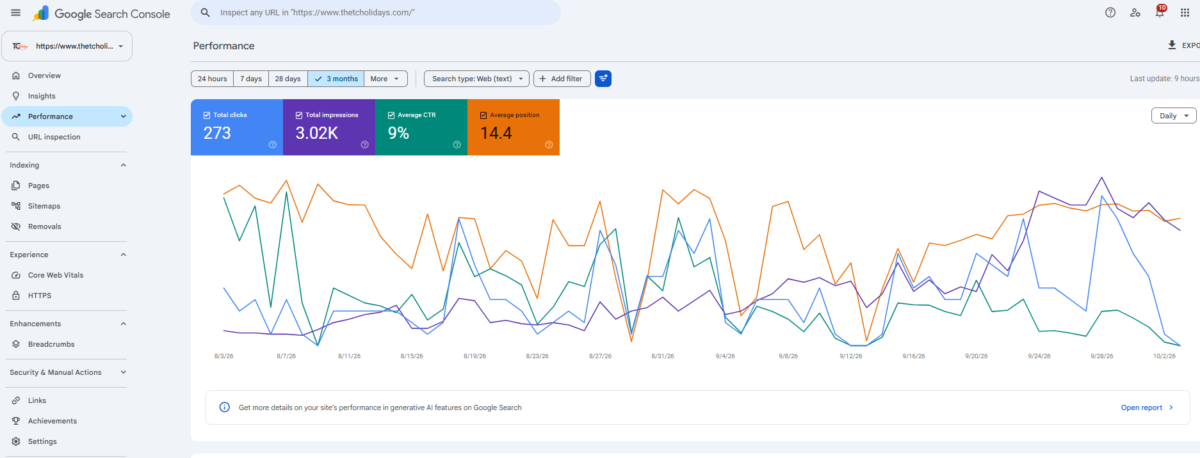The width and height of the screenshot is (1200, 458).
Task: Open the More date range dropdown
Action: [386, 79]
